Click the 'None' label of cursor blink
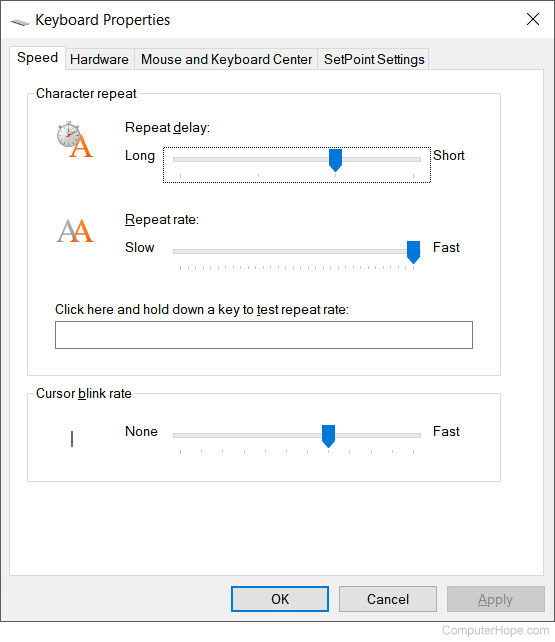 141,431
